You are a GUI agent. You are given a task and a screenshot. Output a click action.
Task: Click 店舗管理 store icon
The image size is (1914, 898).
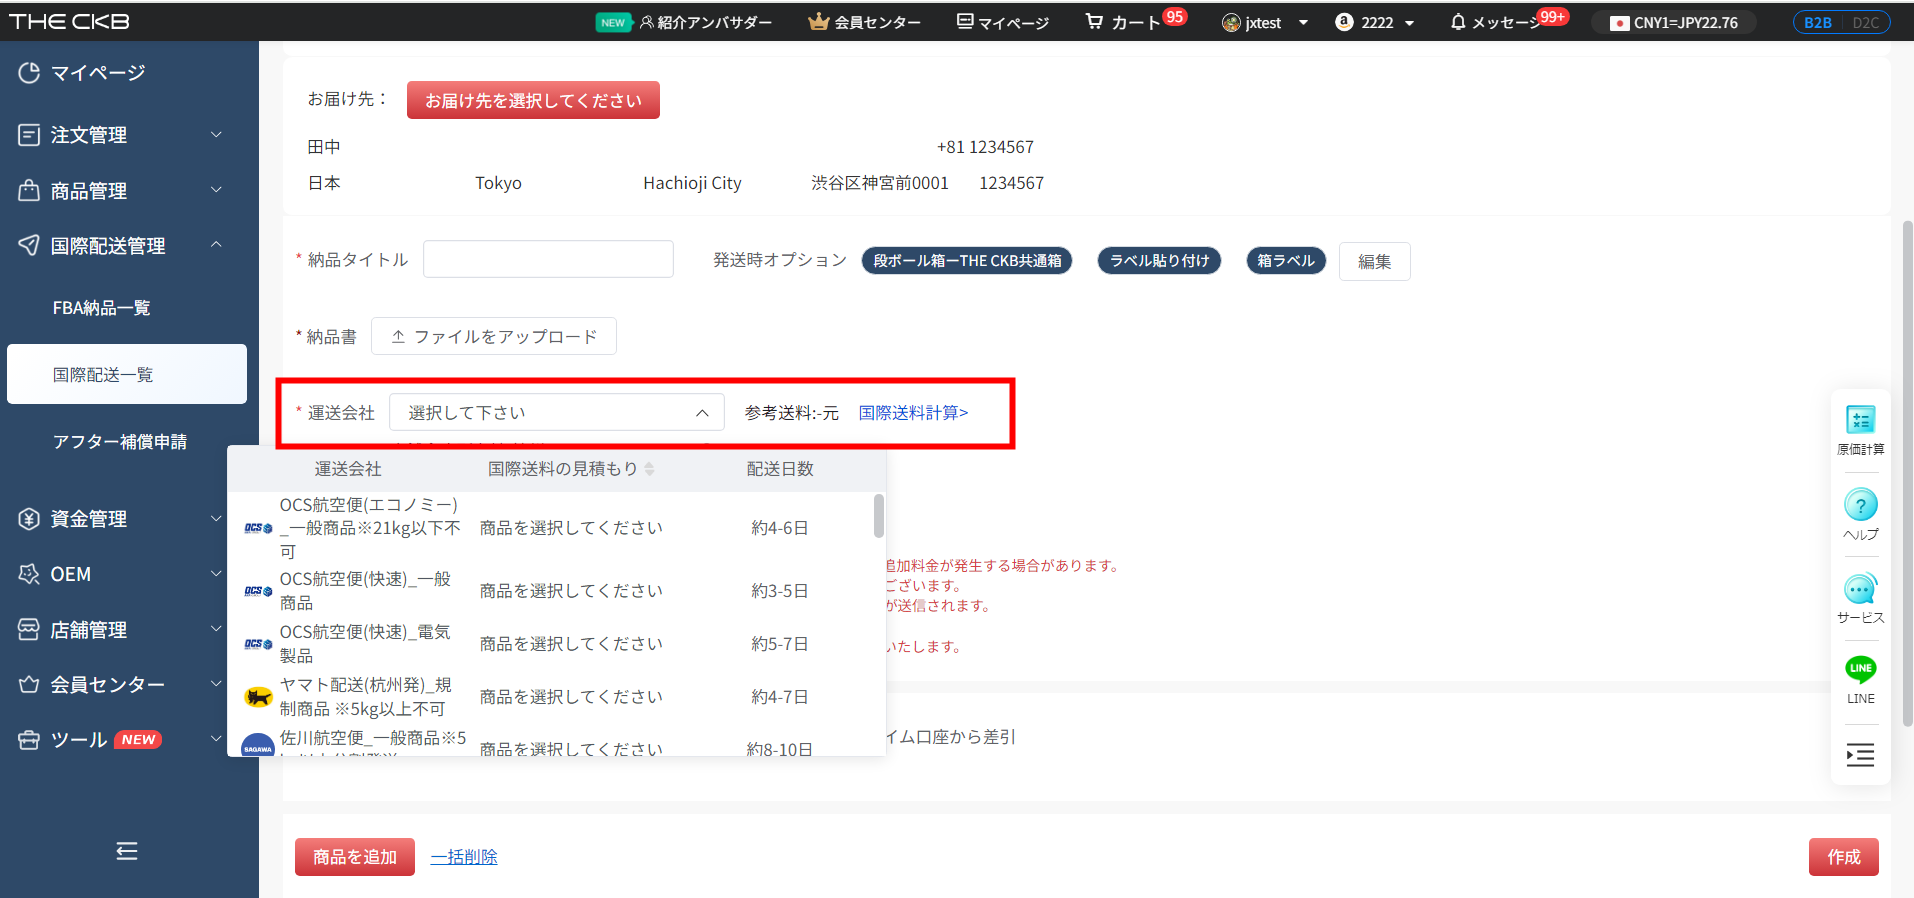click(29, 630)
